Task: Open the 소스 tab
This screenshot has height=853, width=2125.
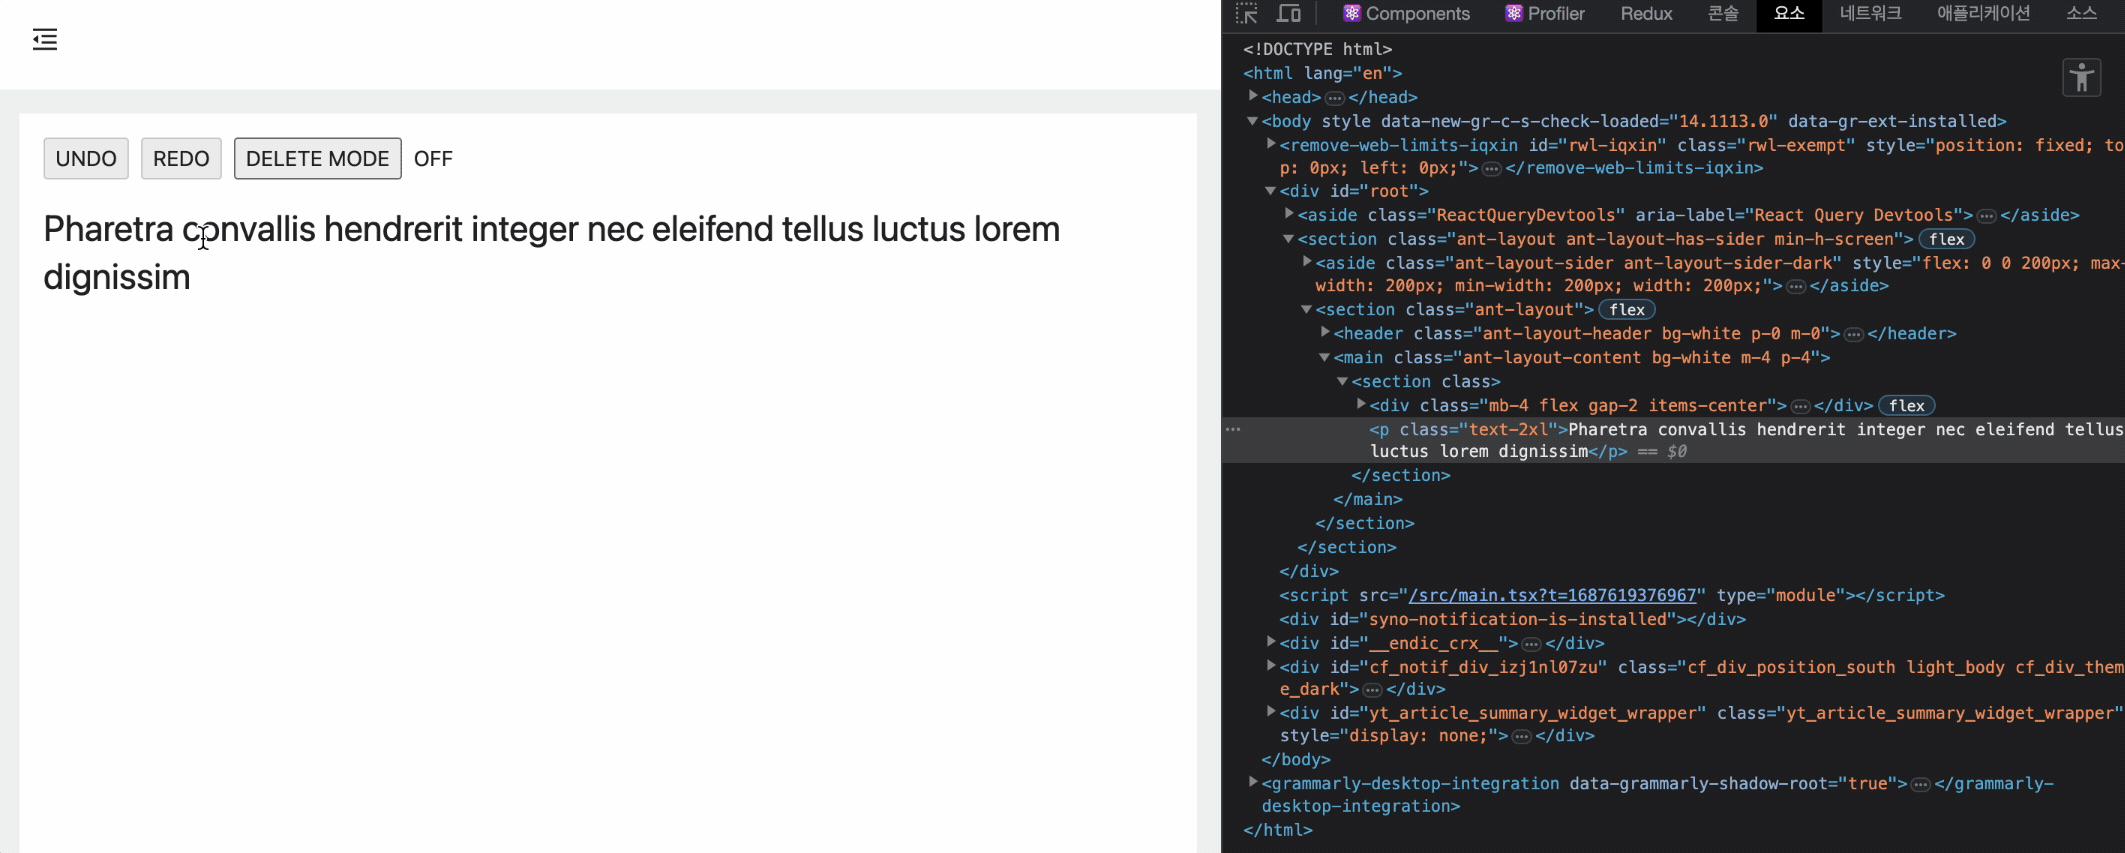Action: coord(2082,14)
